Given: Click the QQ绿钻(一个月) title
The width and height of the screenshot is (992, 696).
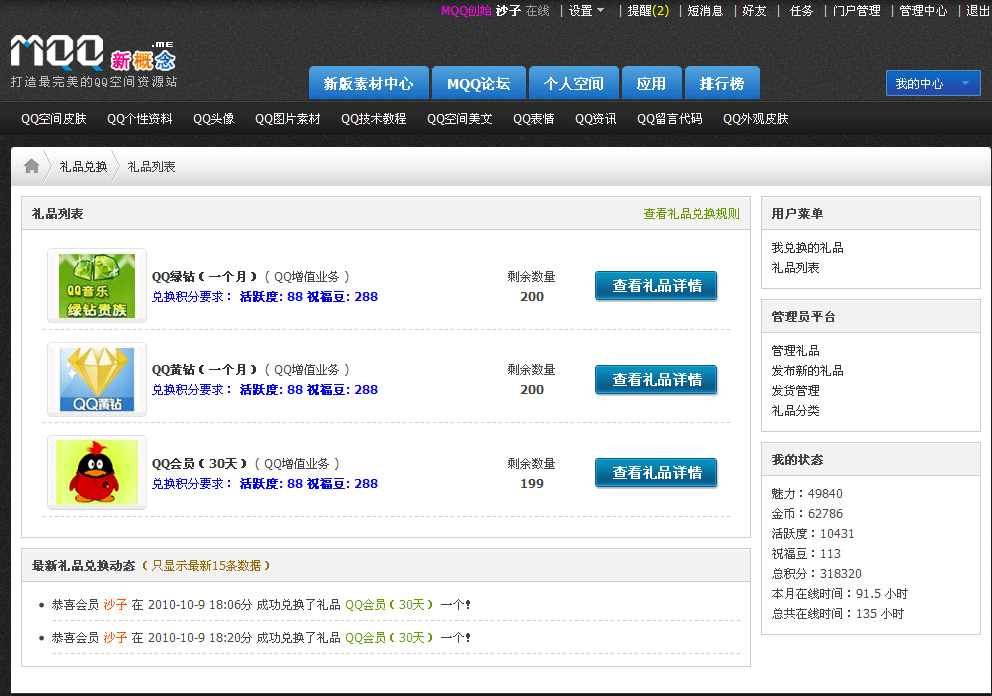Looking at the screenshot, I should (205, 277).
